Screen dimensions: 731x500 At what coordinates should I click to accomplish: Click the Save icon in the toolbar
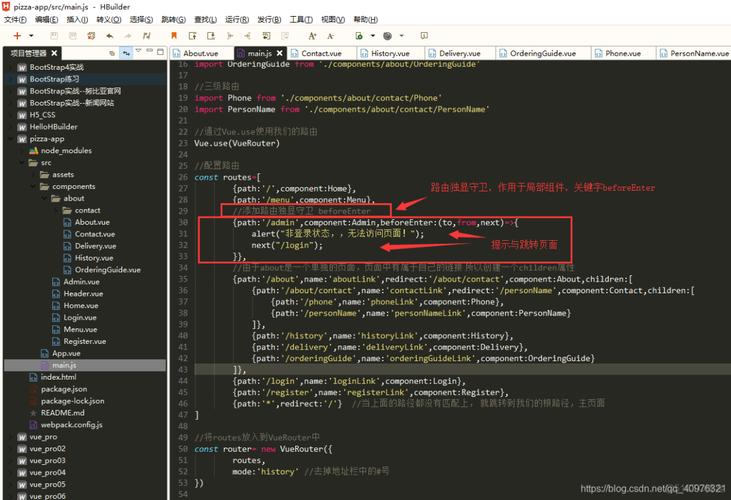[x=54, y=35]
